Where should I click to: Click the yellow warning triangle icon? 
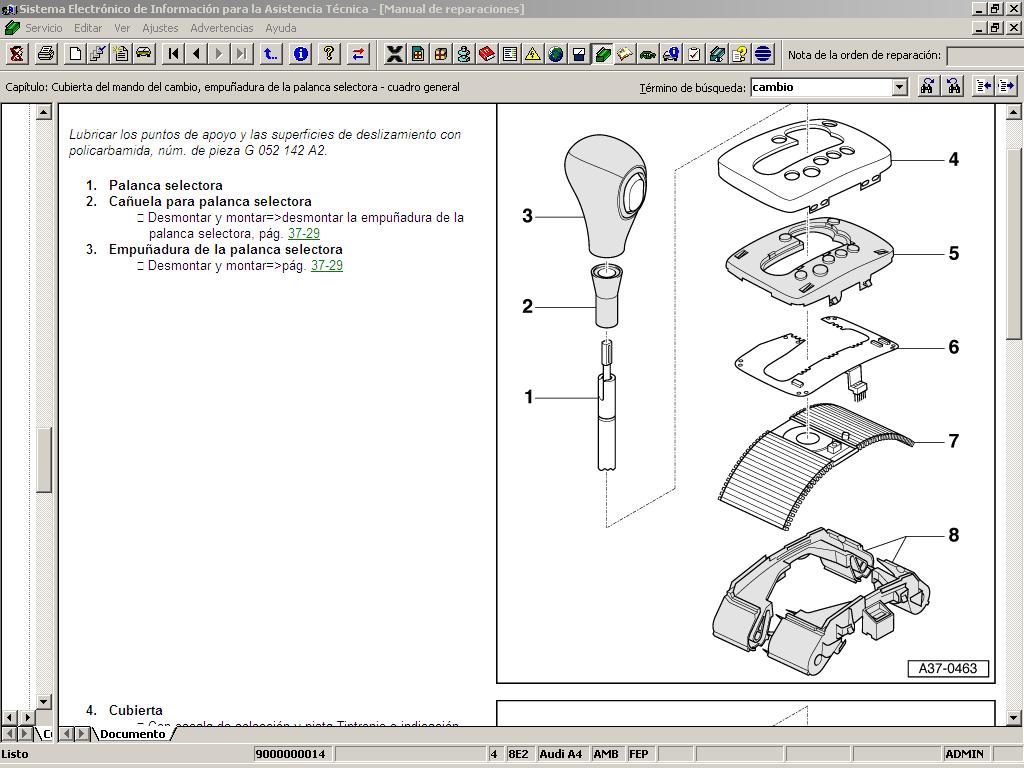532,54
